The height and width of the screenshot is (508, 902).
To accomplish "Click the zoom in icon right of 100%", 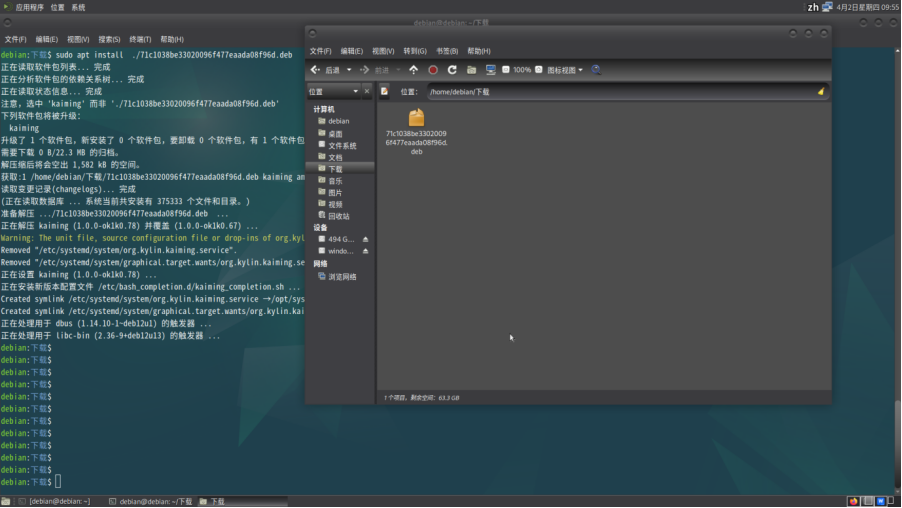I will 539,70.
